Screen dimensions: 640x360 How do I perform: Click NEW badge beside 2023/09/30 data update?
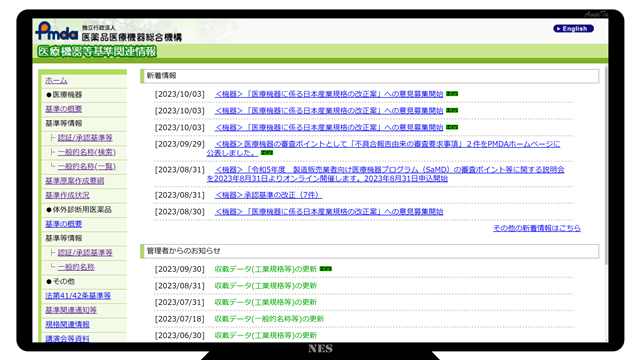(x=326, y=269)
